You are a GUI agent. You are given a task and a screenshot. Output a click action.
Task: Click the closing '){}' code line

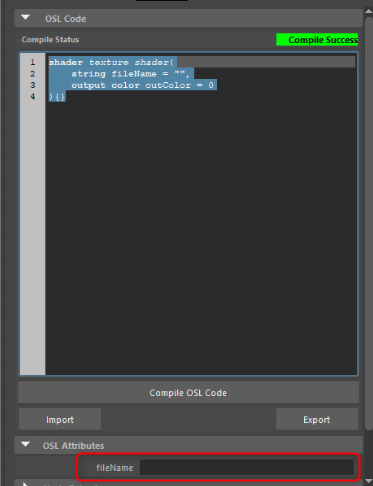[57, 97]
